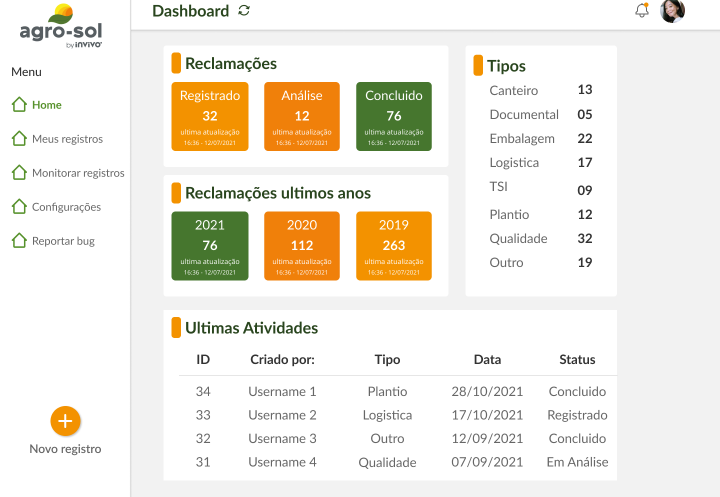Select activity ID 31
Viewport: 720px width, 497px height.
pos(203,462)
